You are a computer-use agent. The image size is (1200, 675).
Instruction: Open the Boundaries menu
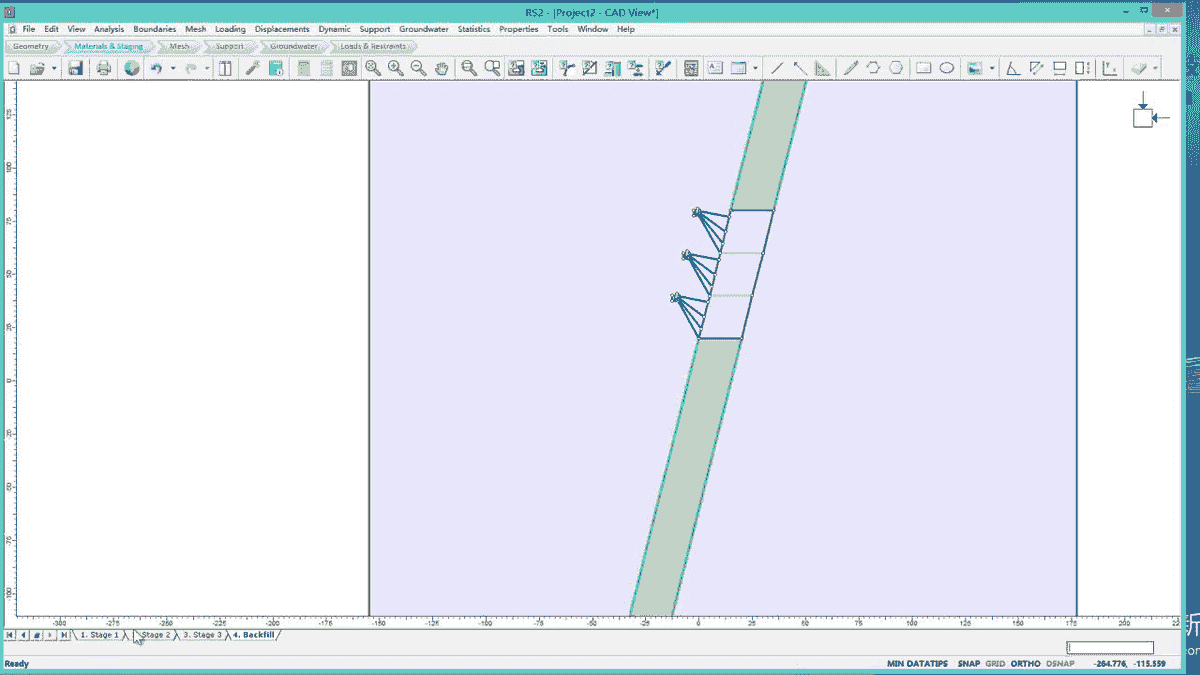pos(154,29)
